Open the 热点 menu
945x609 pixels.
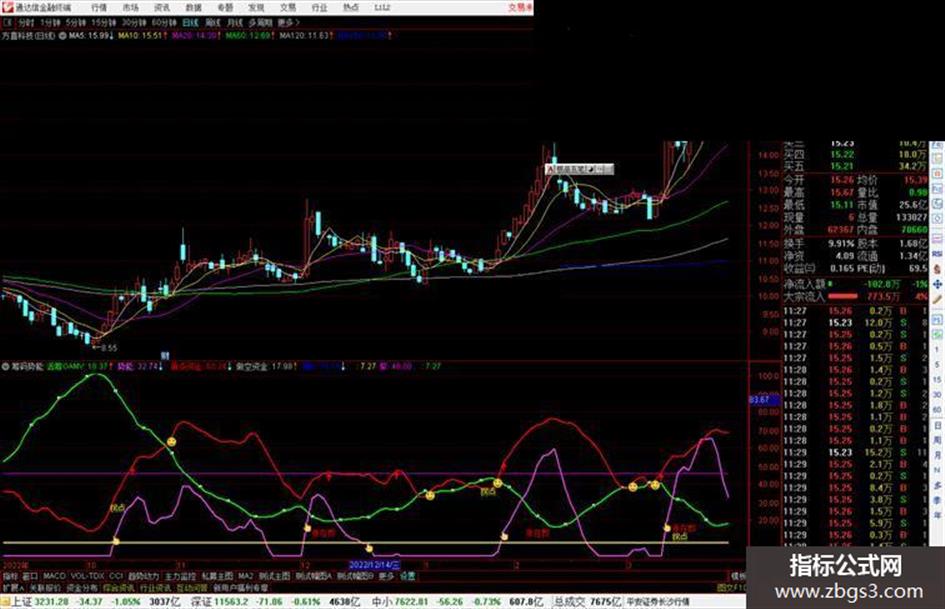(x=350, y=7)
